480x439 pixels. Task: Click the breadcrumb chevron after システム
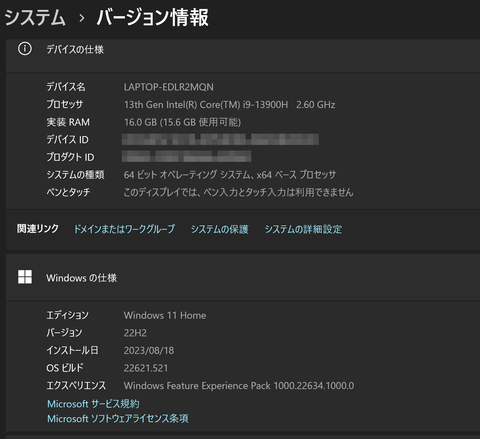[81, 18]
